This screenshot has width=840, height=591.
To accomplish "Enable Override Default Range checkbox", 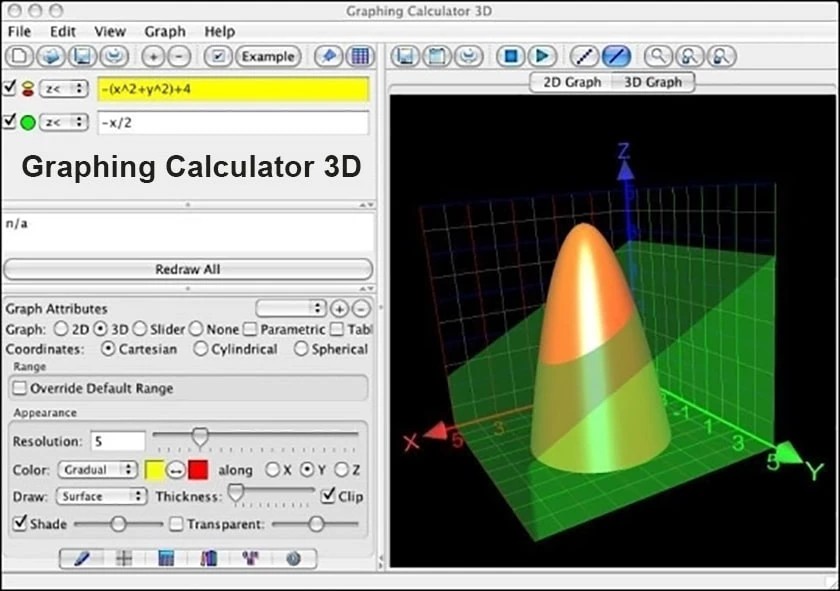I will tap(20, 388).
